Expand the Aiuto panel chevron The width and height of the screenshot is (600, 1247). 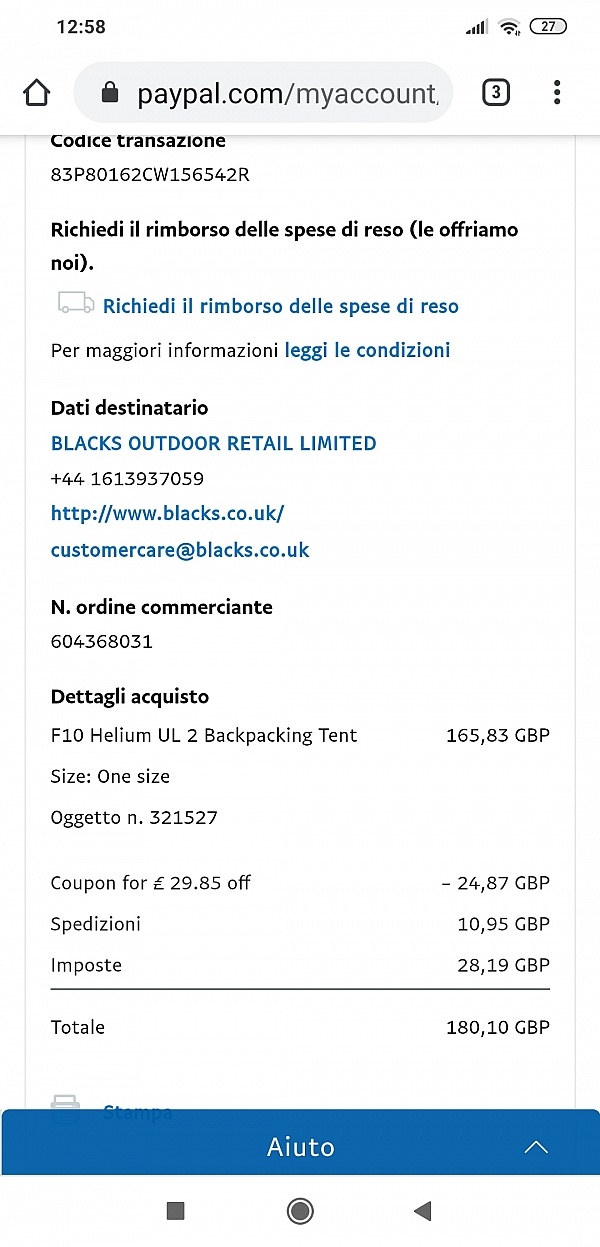[536, 1147]
